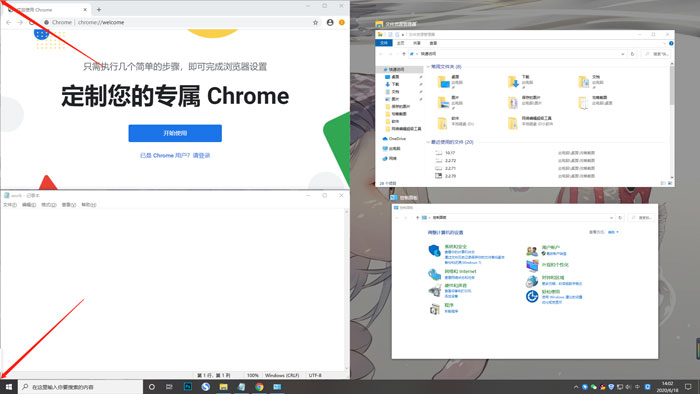This screenshot has width=700, height=394.
Task: Select 下载 in File Explorer sidebar
Action: [x=396, y=84]
